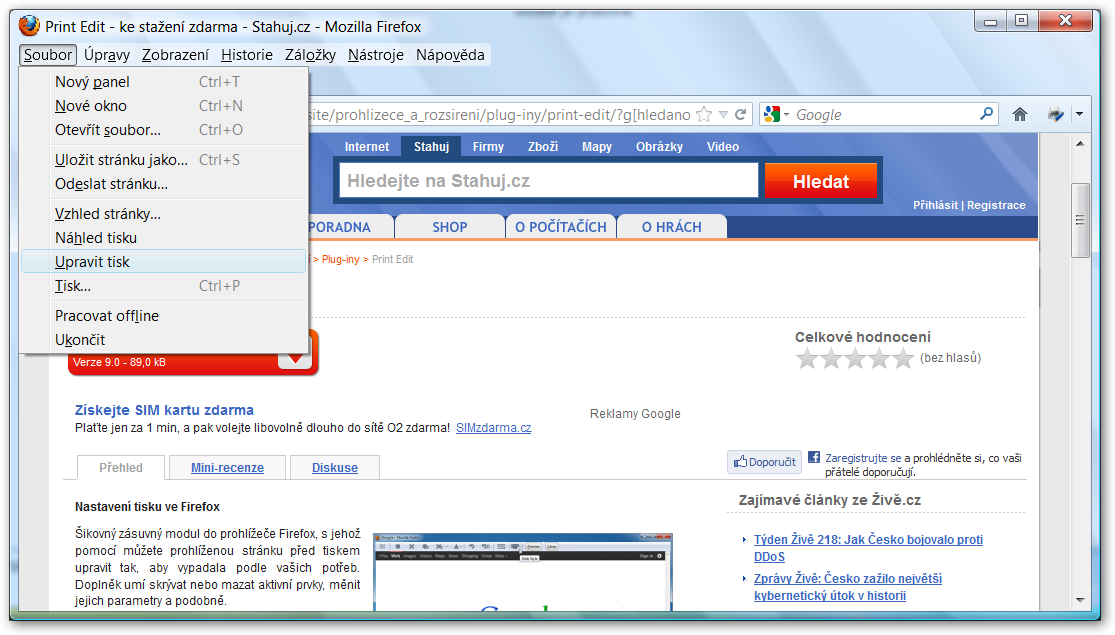
Task: Choose Tisk... from the menu
Action: click(x=164, y=286)
